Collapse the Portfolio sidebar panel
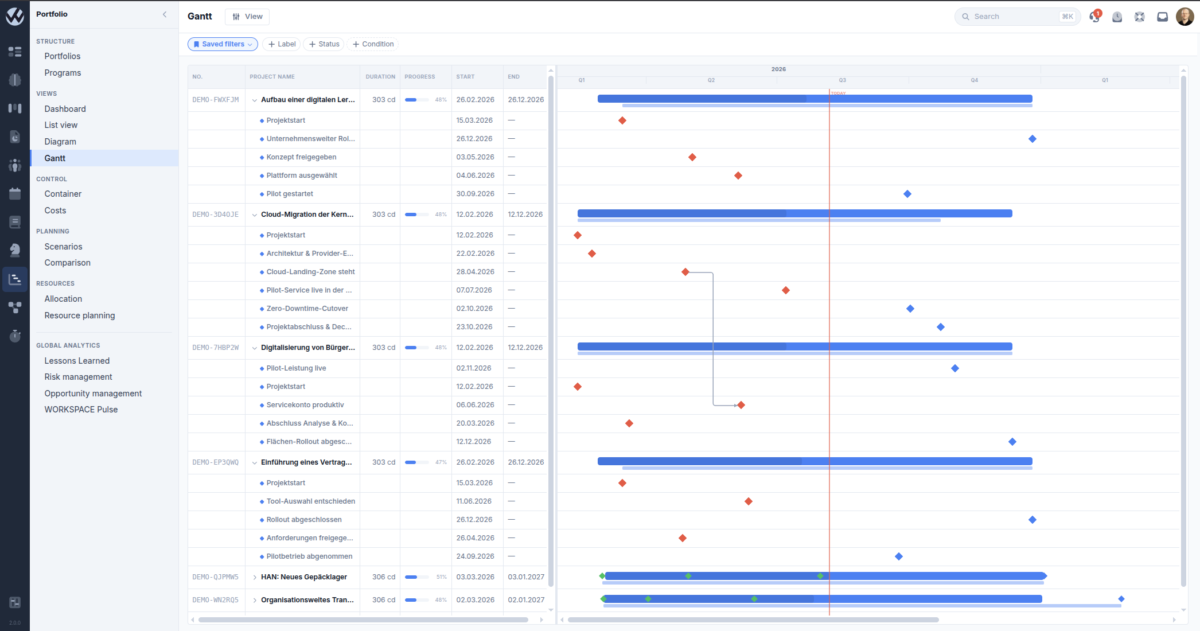This screenshot has height=631, width=1200. click(x=165, y=14)
